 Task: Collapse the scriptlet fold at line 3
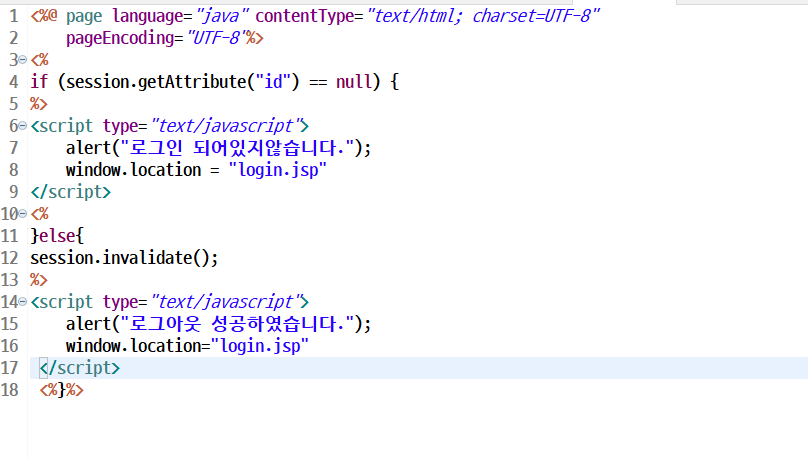23,60
